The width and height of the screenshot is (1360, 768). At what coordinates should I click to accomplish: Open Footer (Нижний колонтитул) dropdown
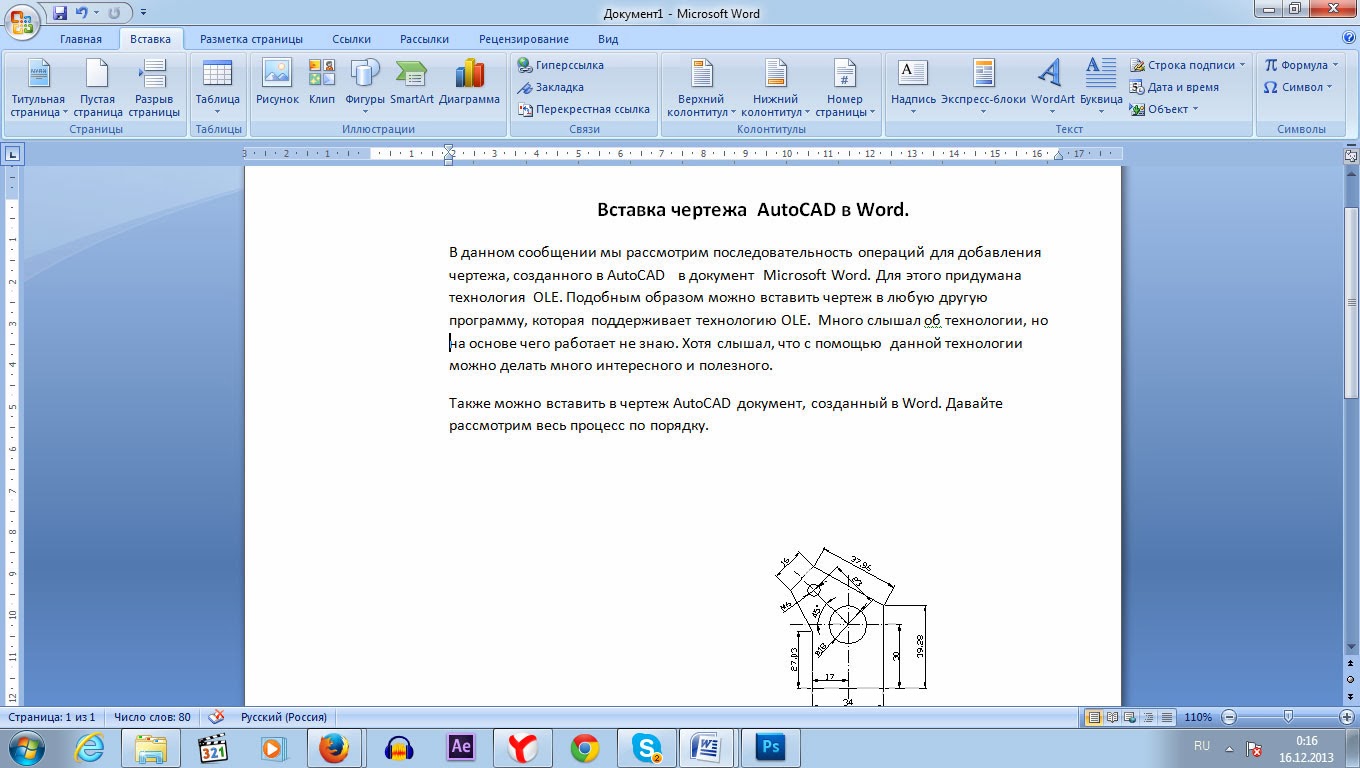[776, 88]
